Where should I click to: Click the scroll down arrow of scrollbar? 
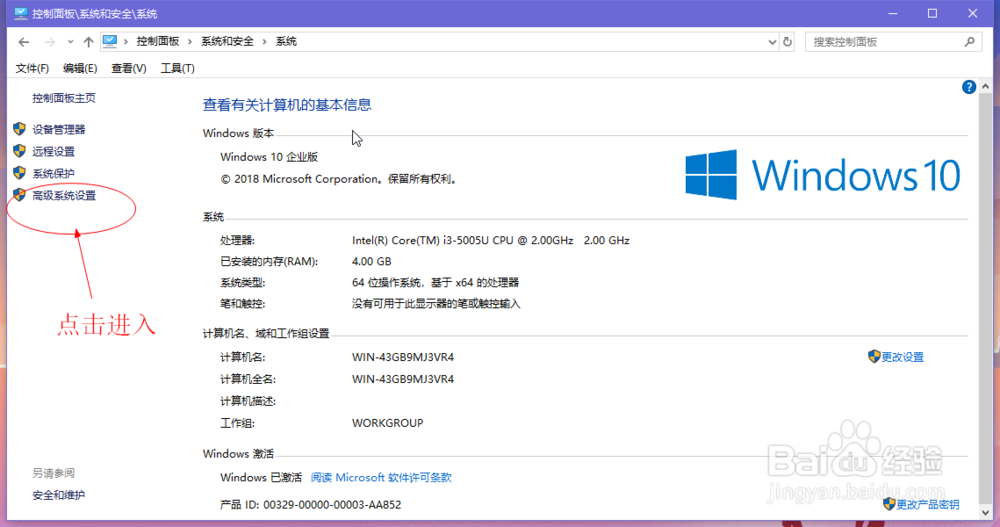986,512
